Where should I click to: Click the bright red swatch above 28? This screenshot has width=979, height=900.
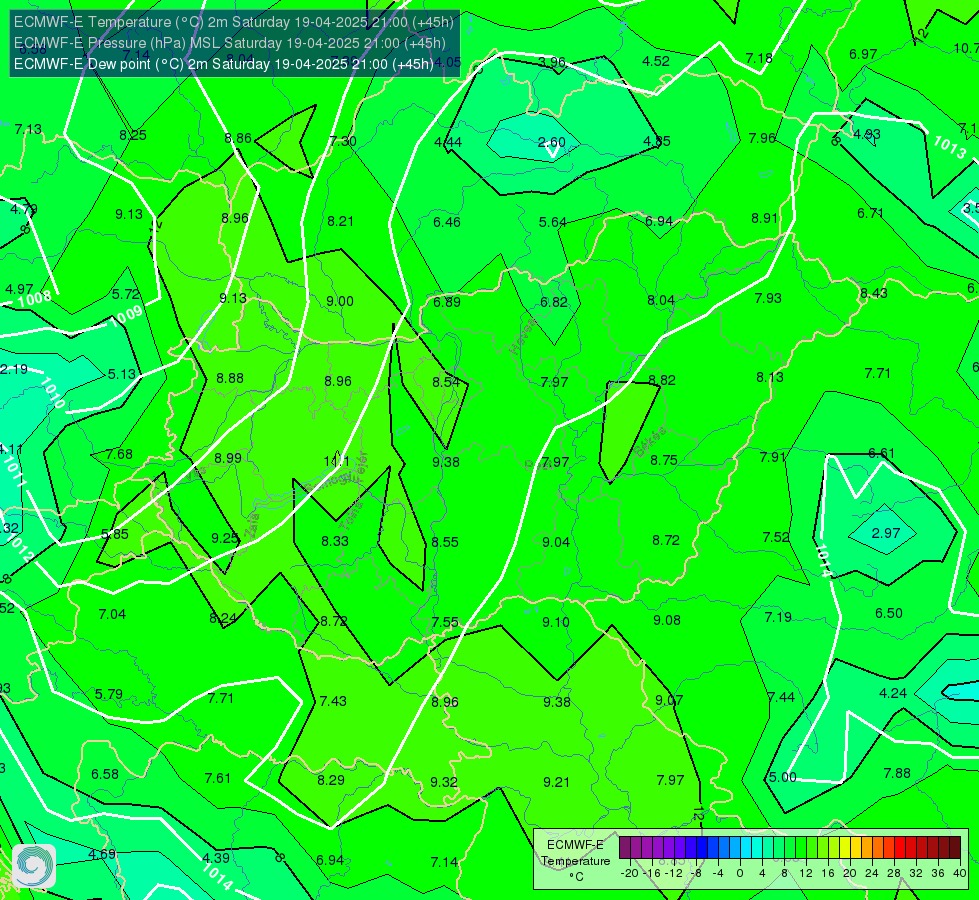click(x=900, y=848)
